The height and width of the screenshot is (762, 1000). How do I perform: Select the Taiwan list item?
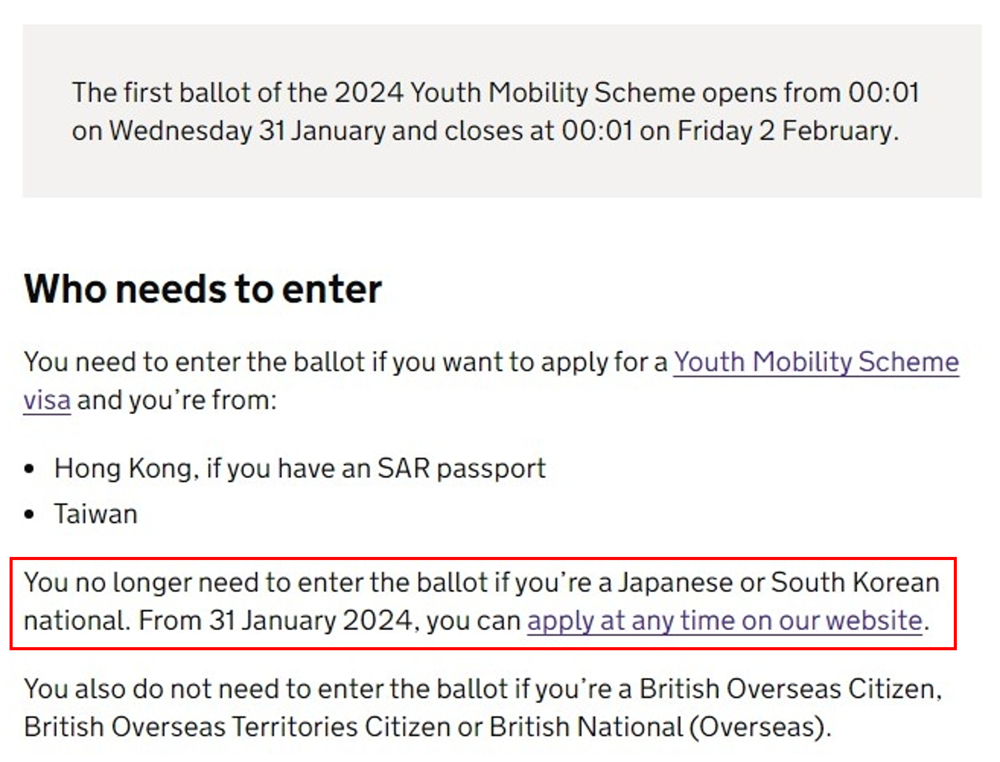tap(96, 515)
